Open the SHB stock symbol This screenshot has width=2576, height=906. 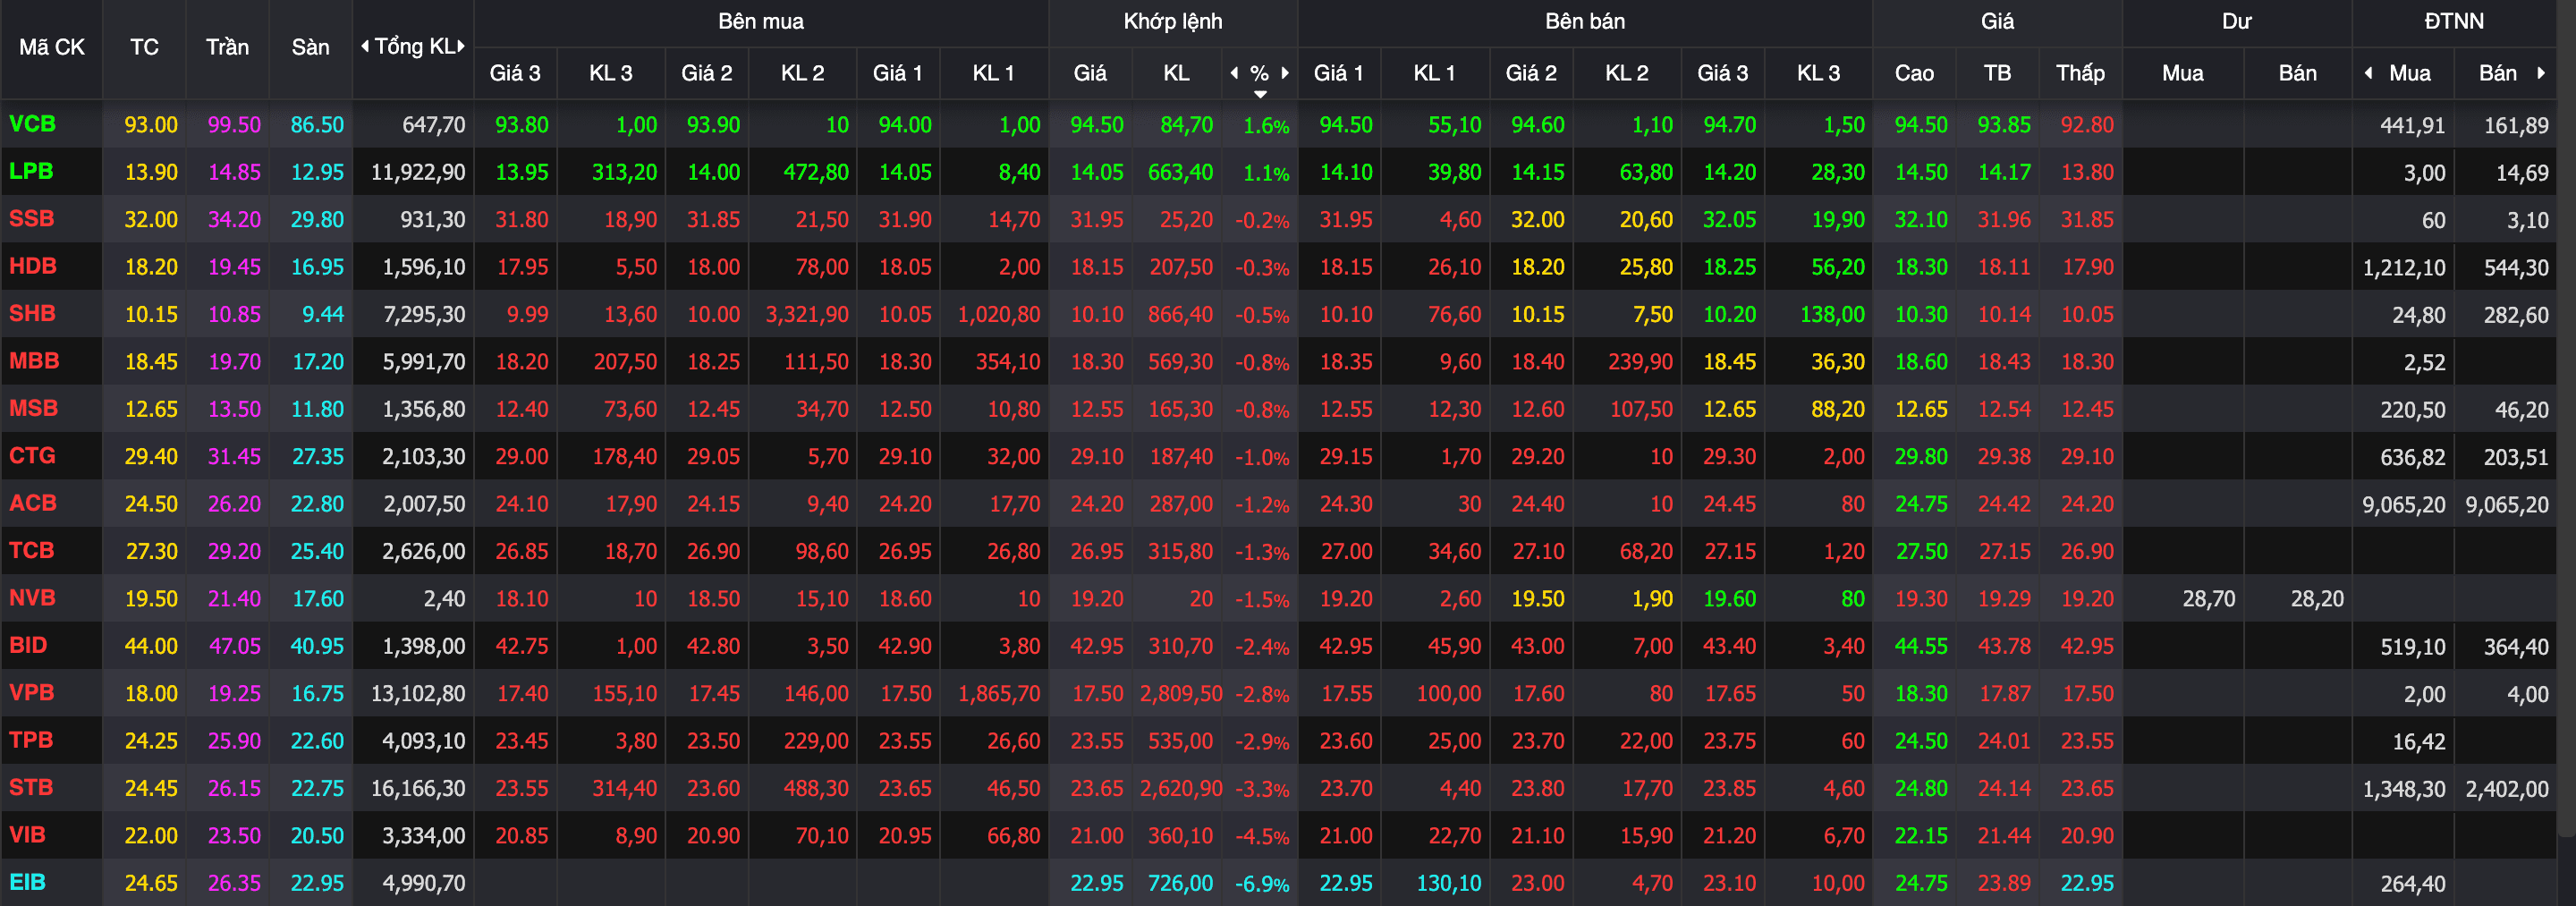tap(32, 313)
